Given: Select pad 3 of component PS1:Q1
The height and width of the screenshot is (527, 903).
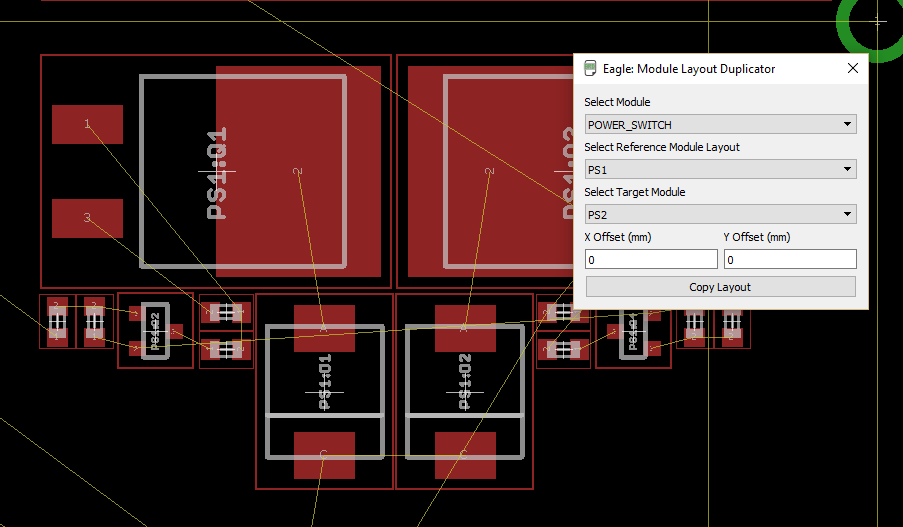Looking at the screenshot, I should point(88,218).
